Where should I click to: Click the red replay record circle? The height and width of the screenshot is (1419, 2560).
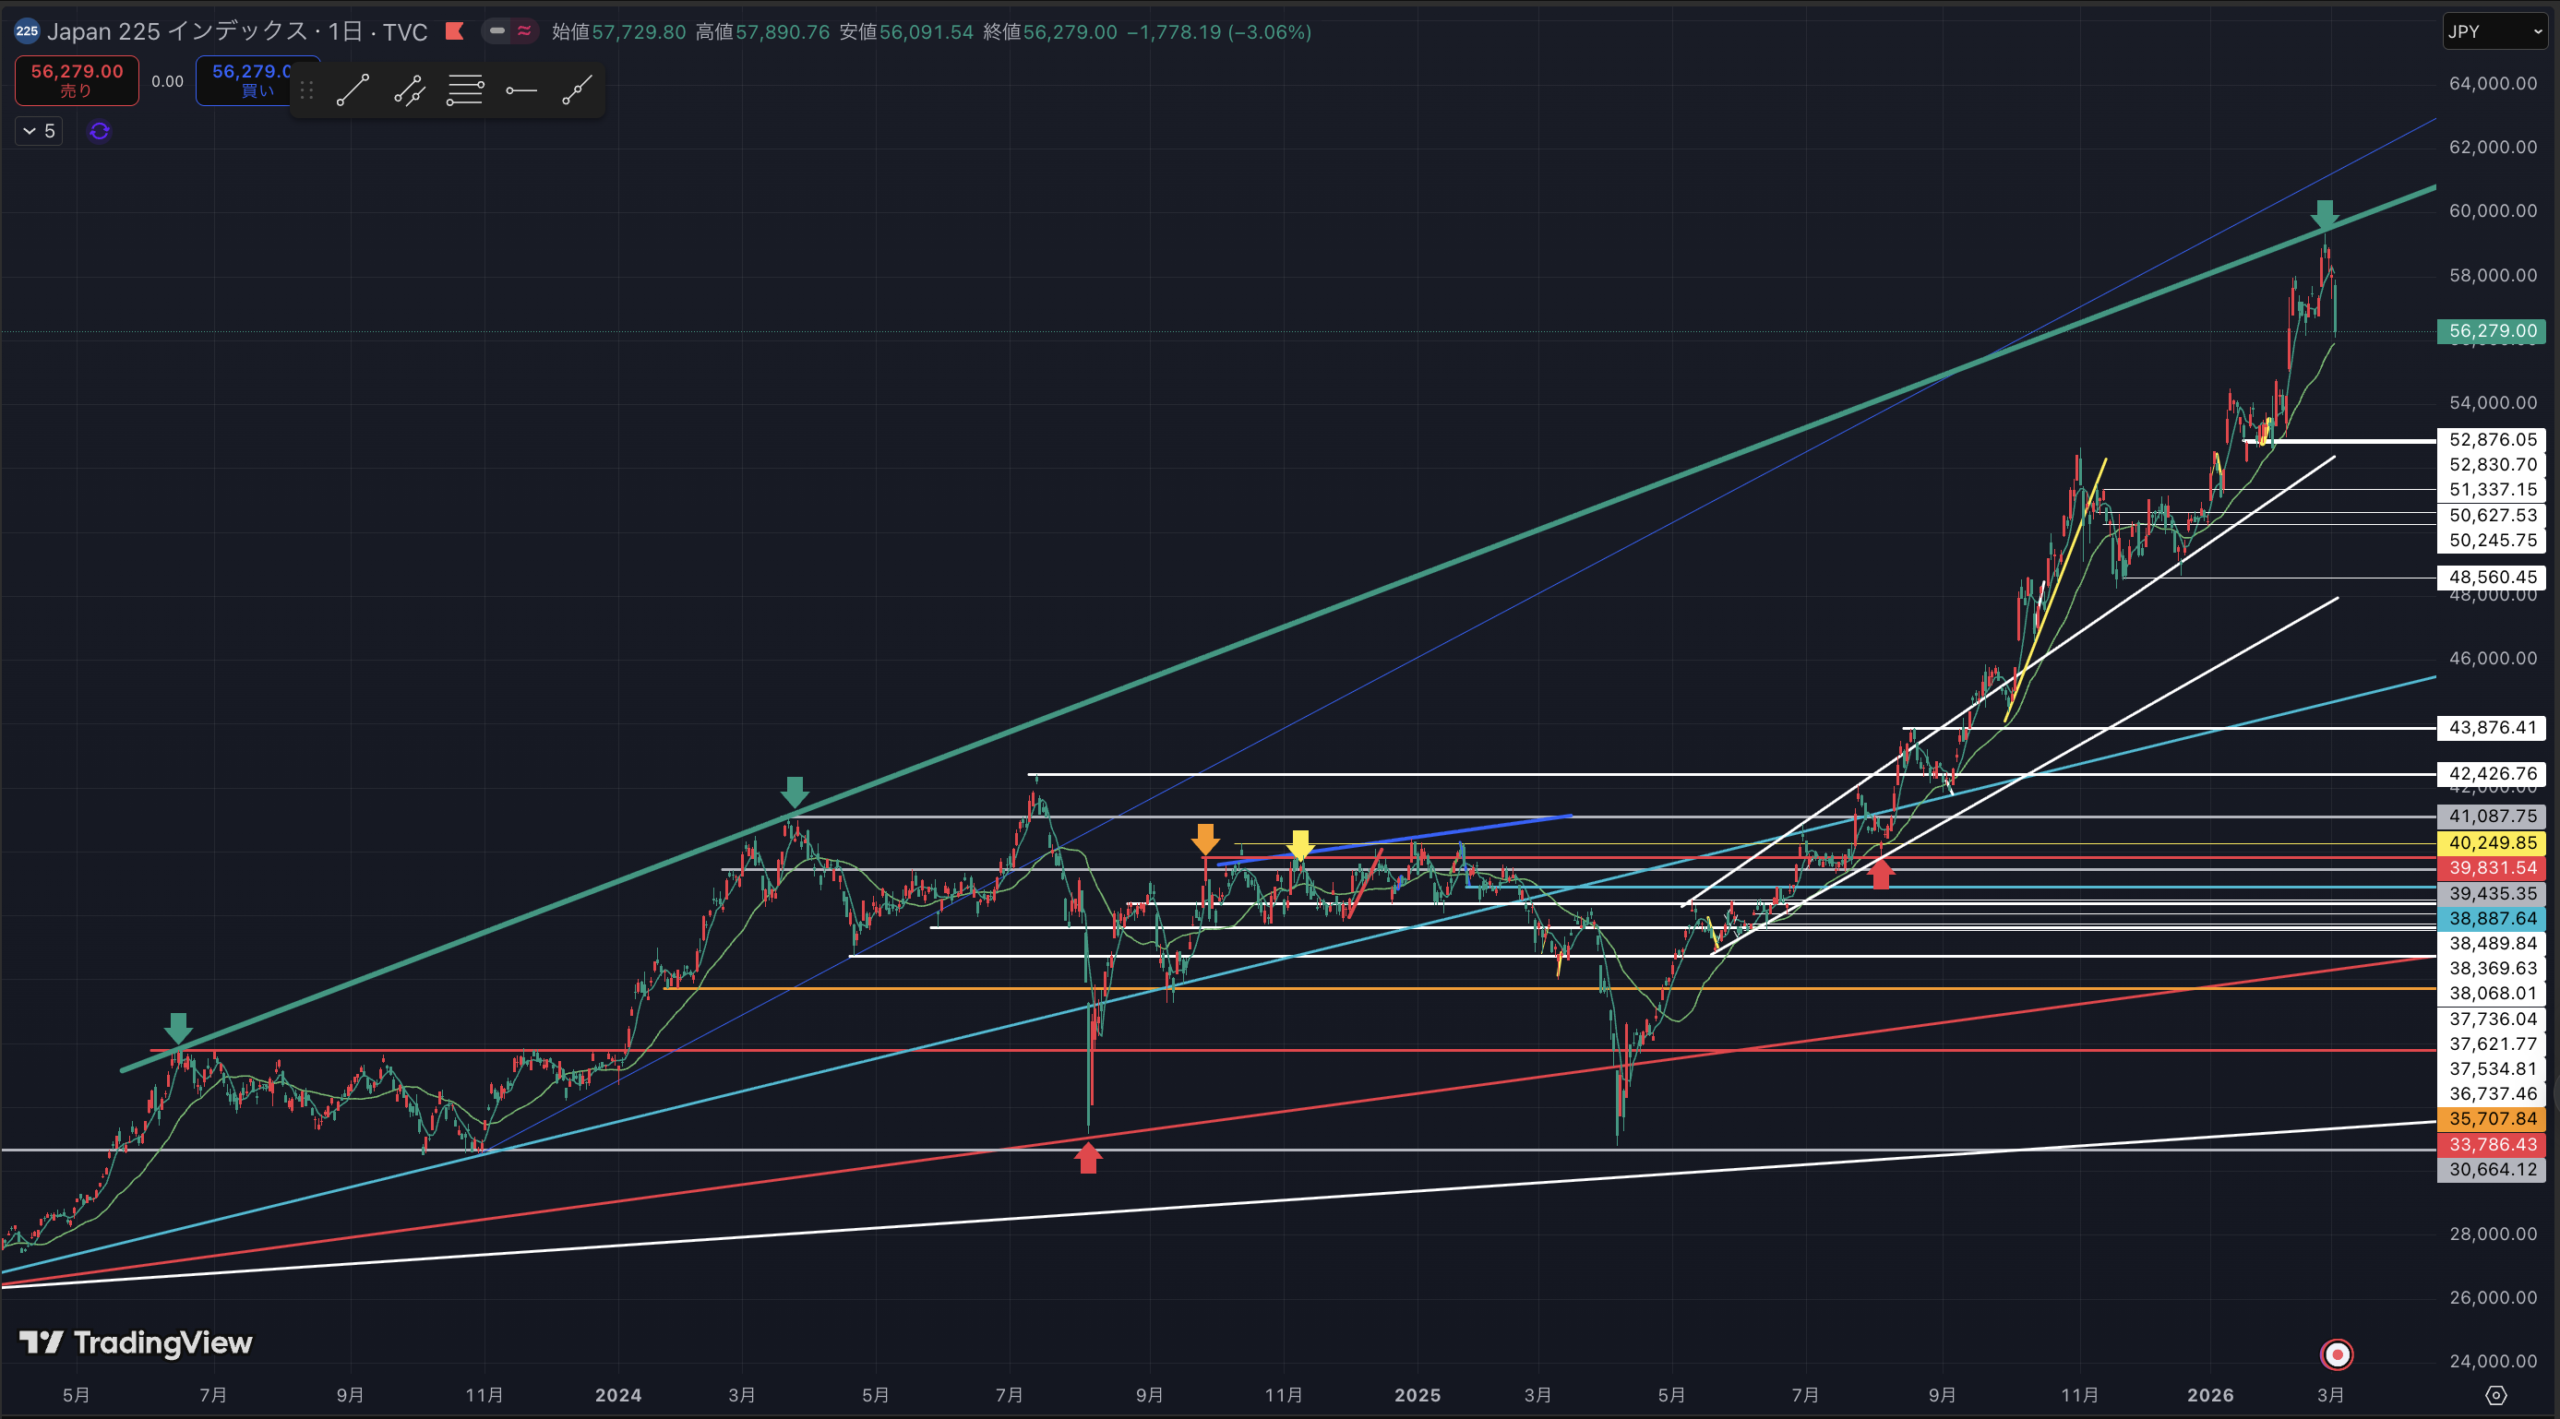[2336, 1355]
